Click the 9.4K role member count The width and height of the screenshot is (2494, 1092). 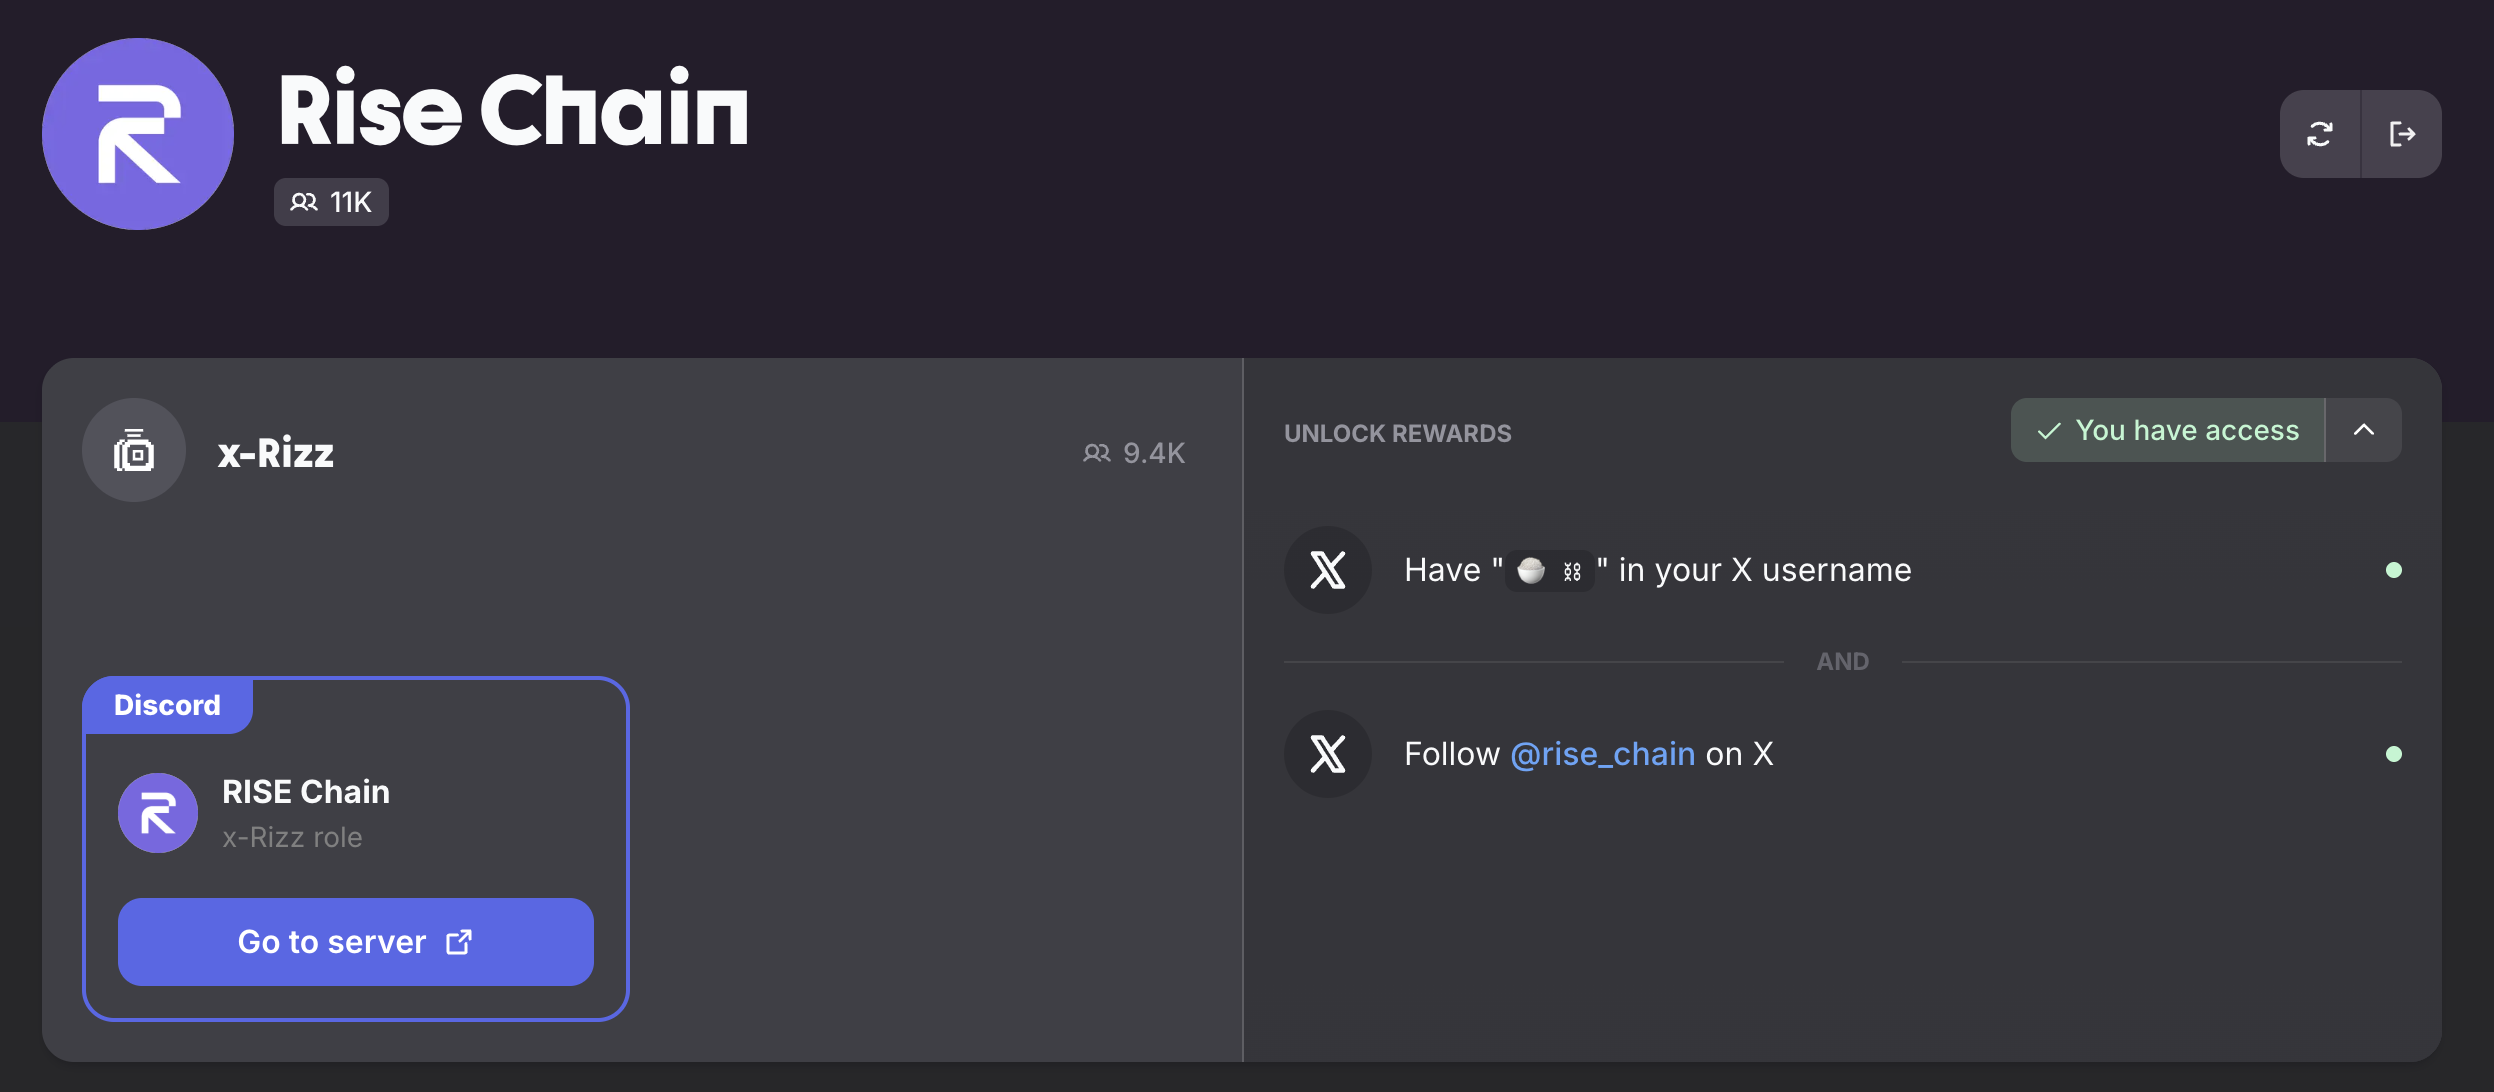point(1134,453)
